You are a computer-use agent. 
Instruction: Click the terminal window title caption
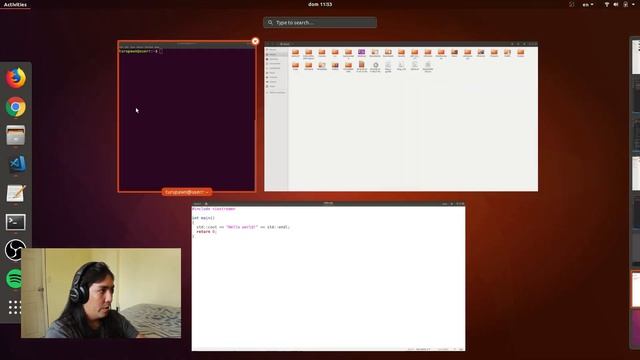click(187, 192)
